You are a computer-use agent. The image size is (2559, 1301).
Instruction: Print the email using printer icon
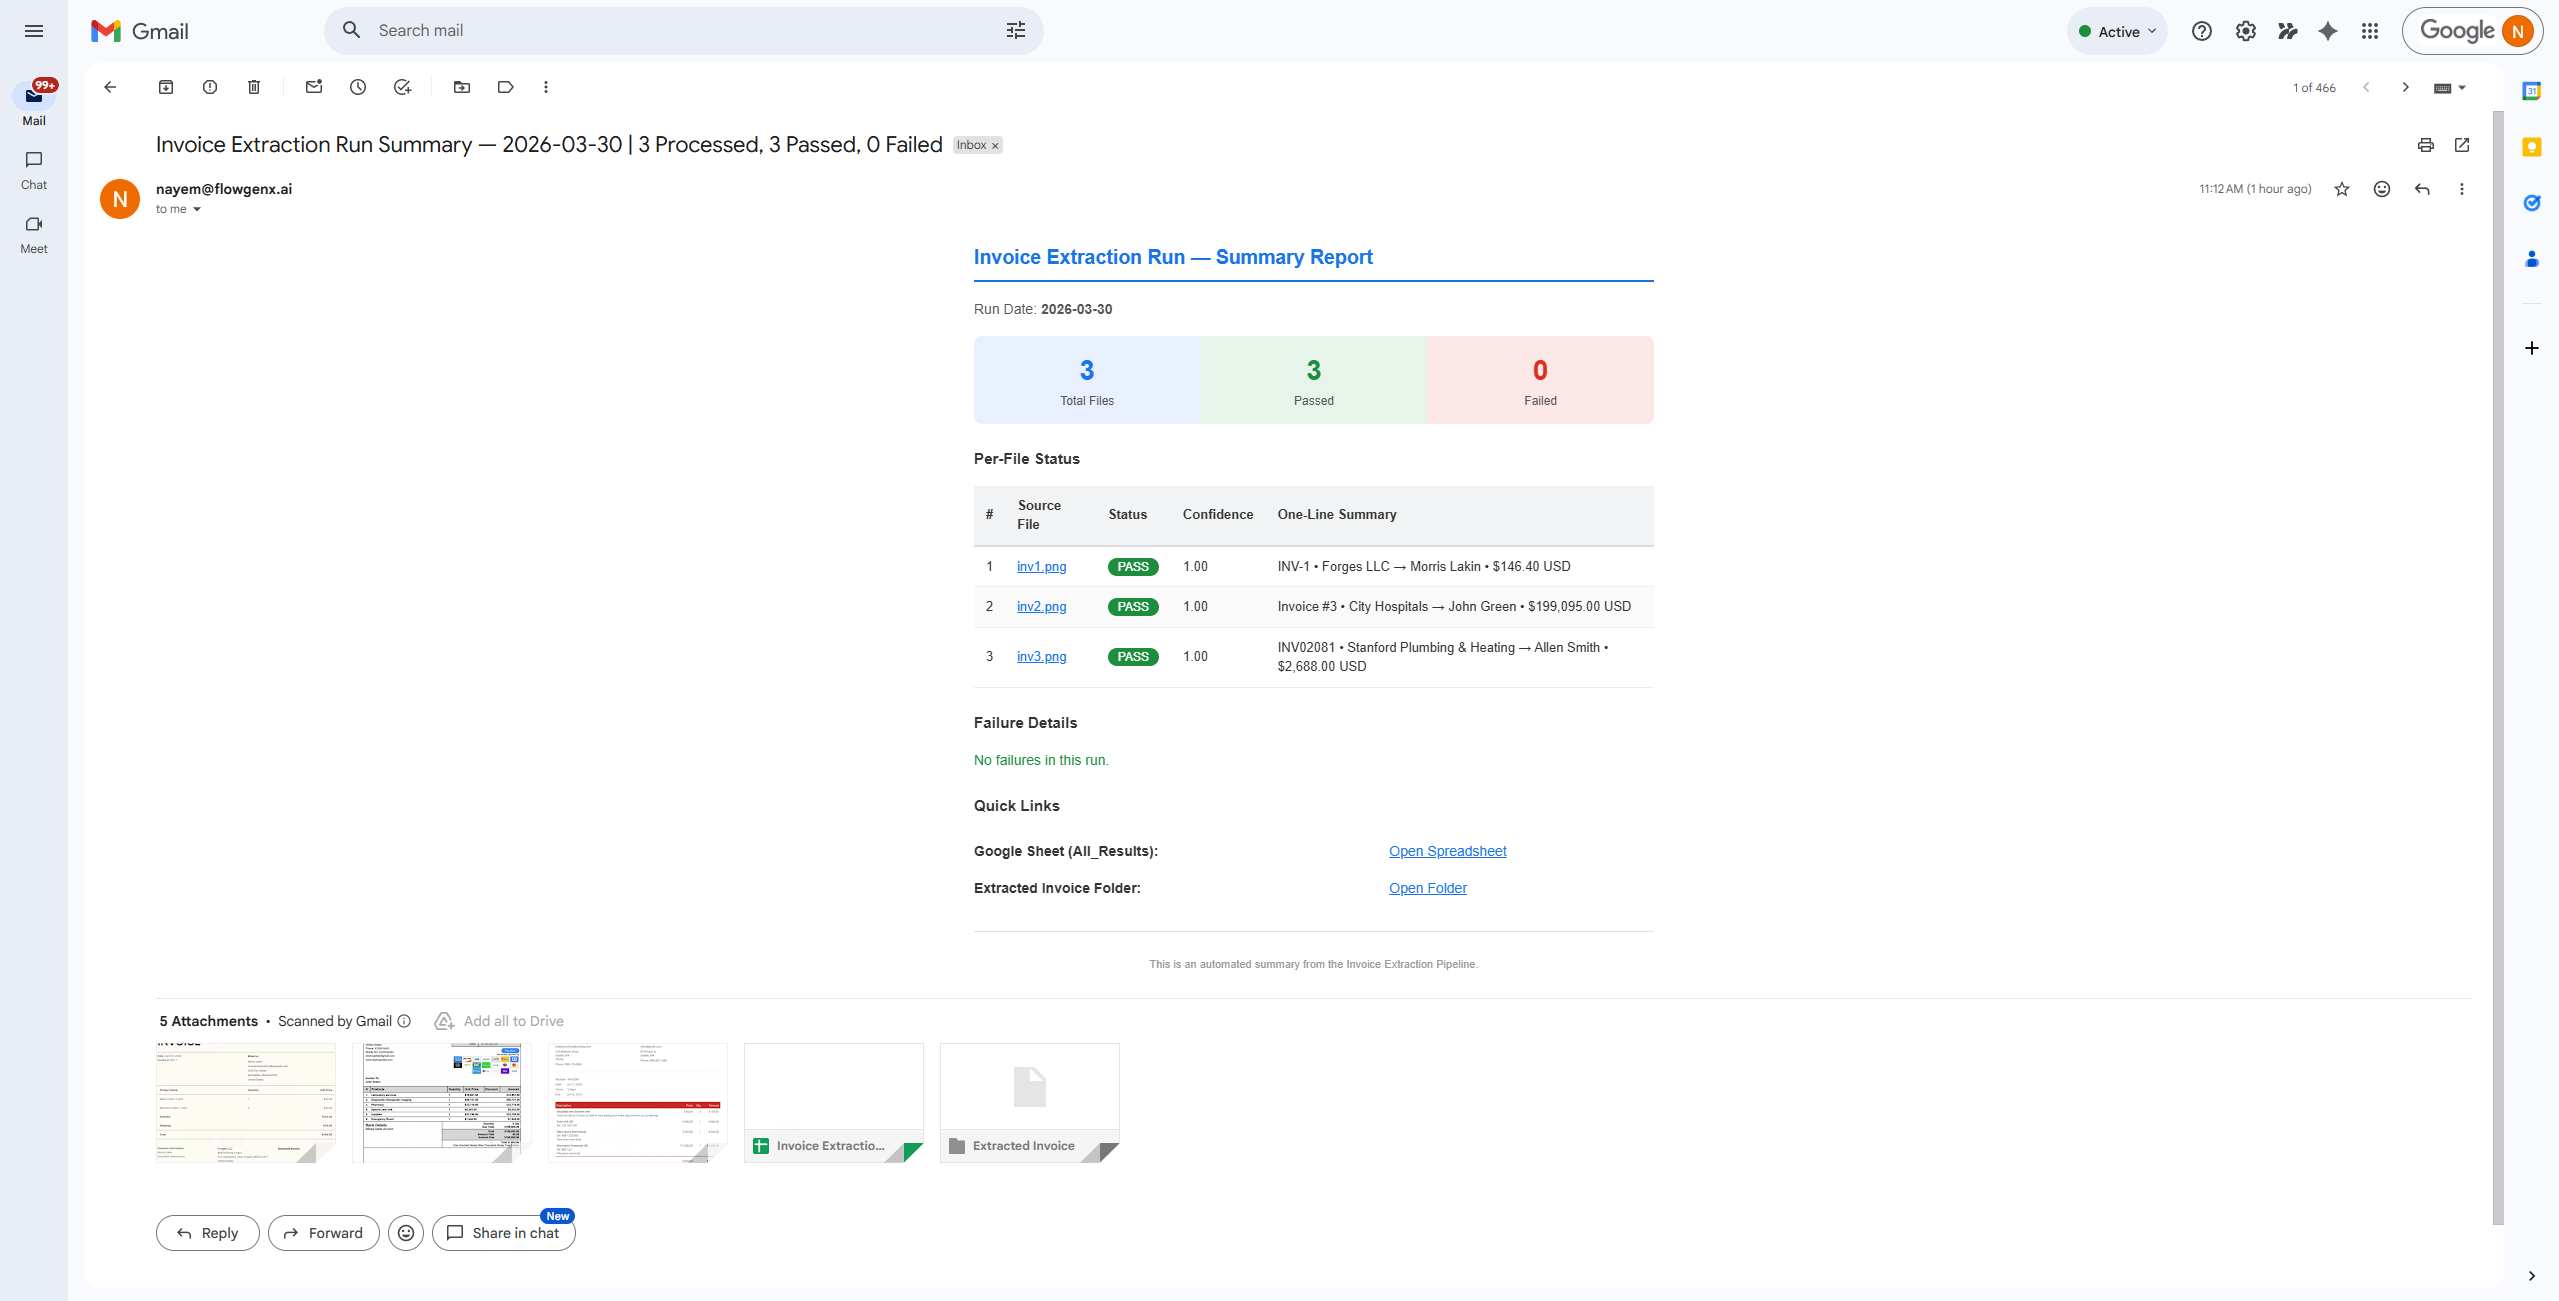tap(2425, 145)
